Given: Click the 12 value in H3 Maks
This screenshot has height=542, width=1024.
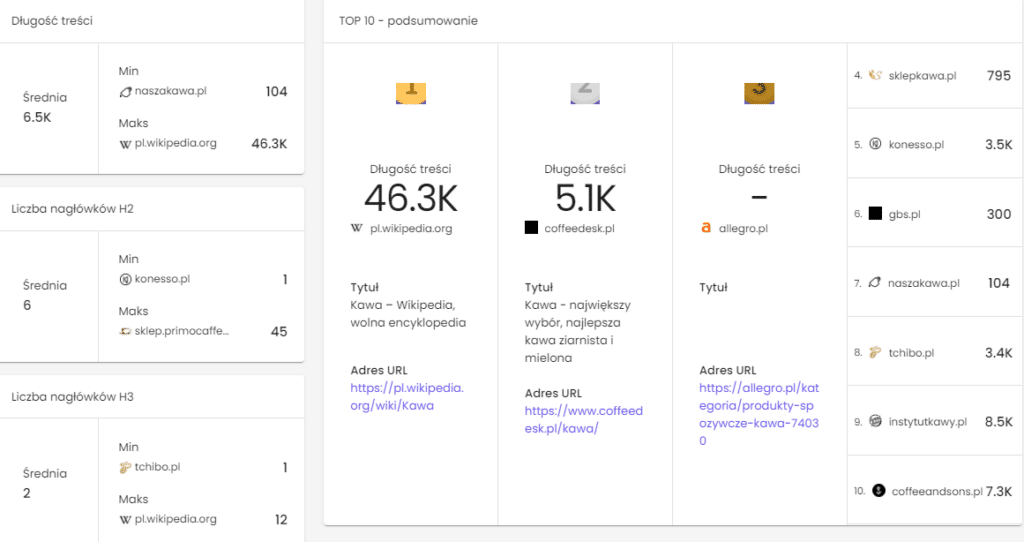Looking at the screenshot, I should [281, 520].
